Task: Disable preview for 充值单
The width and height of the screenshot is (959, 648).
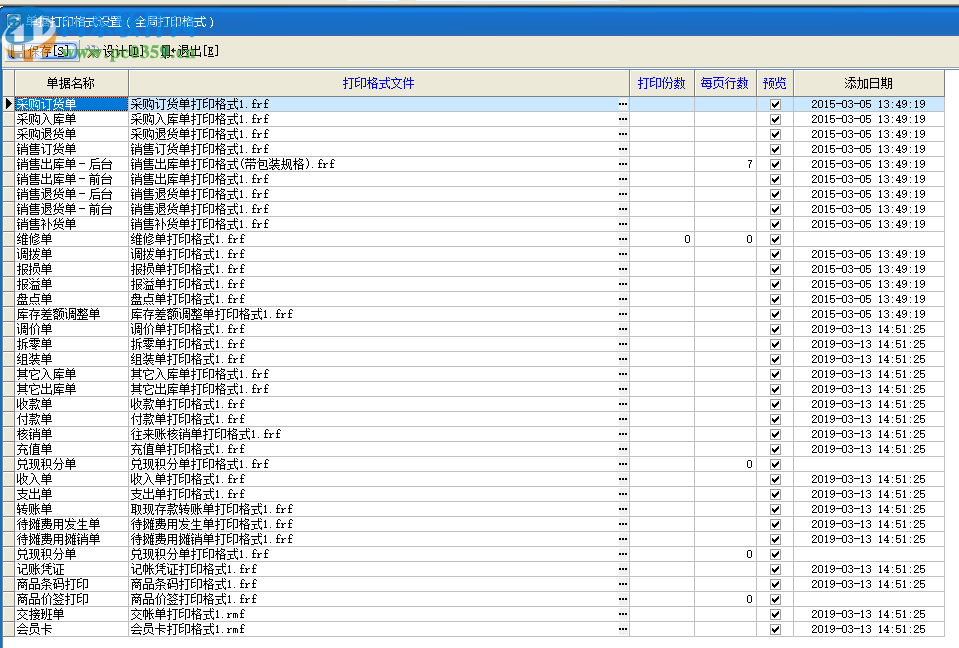Action: tap(775, 449)
